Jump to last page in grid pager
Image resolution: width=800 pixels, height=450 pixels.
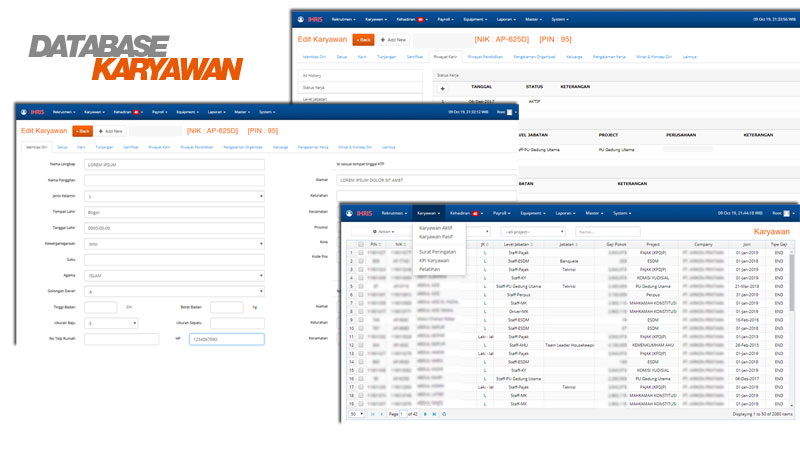pyautogui.click(x=432, y=413)
